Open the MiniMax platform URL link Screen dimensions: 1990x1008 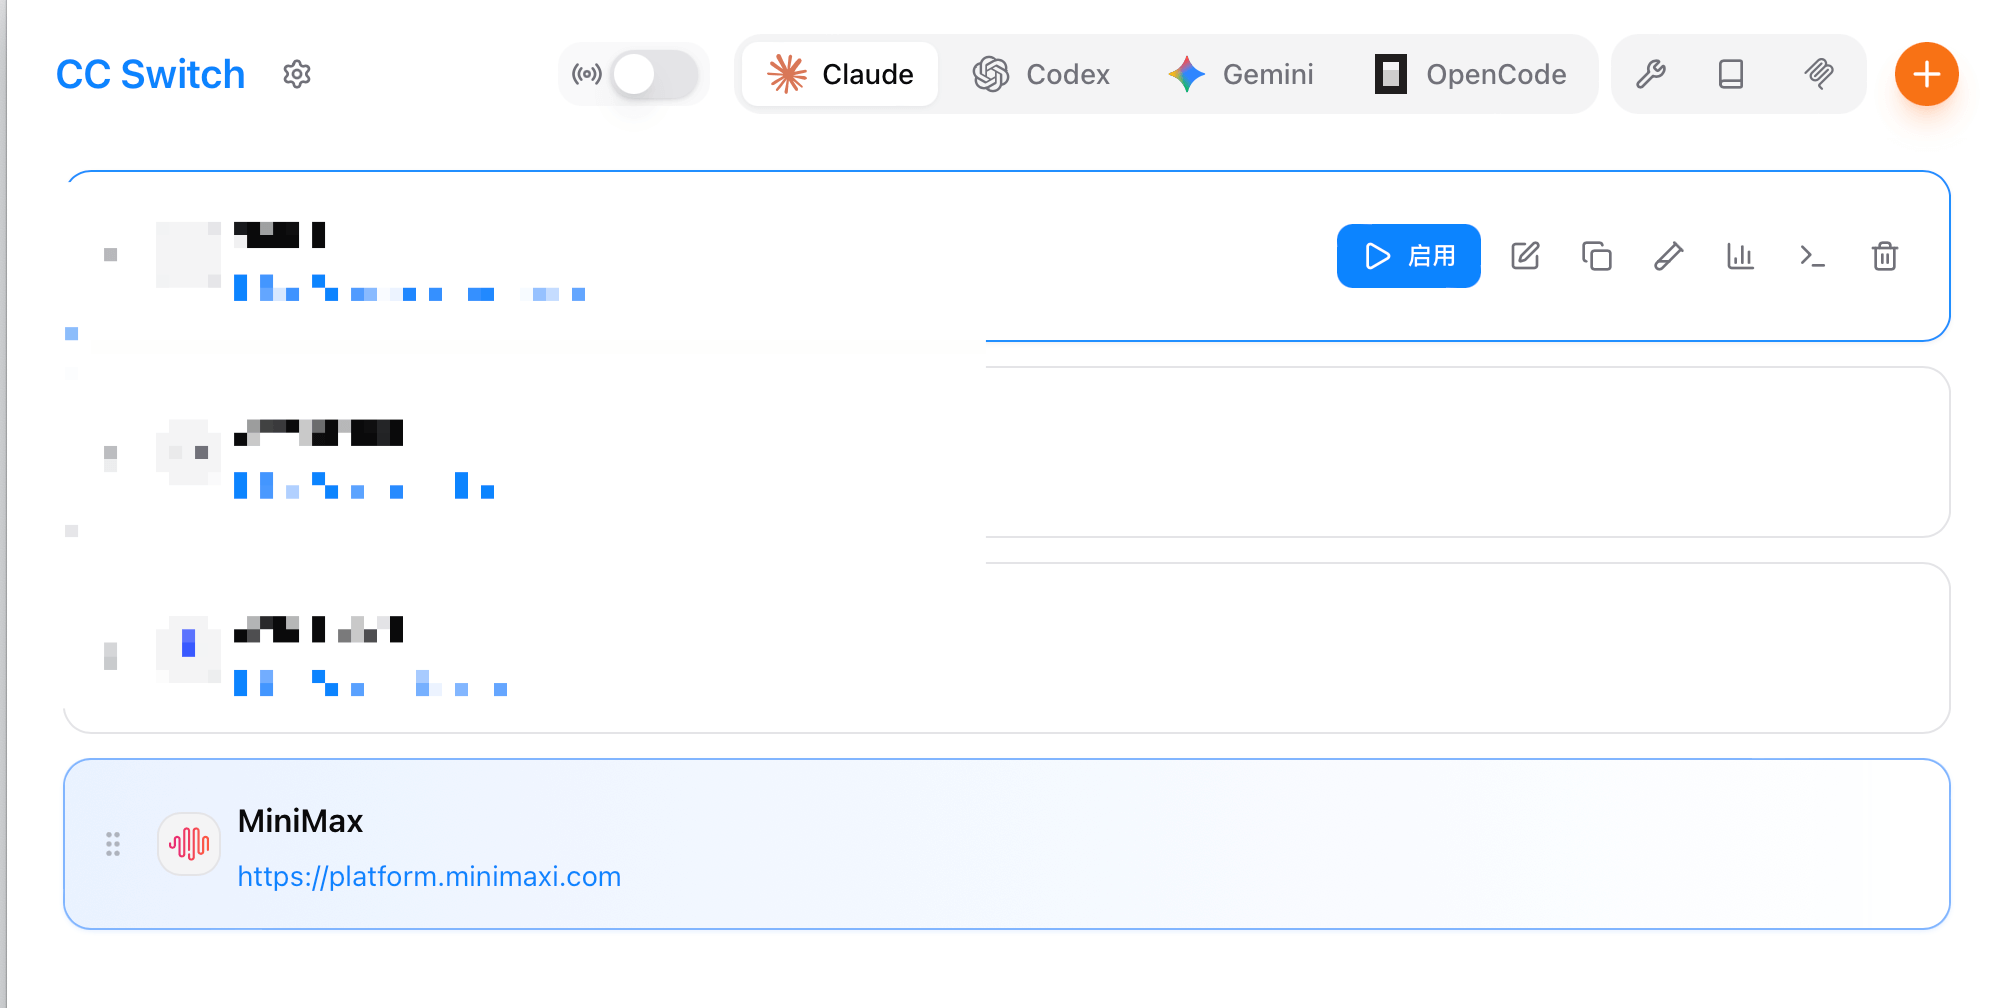coord(429,877)
